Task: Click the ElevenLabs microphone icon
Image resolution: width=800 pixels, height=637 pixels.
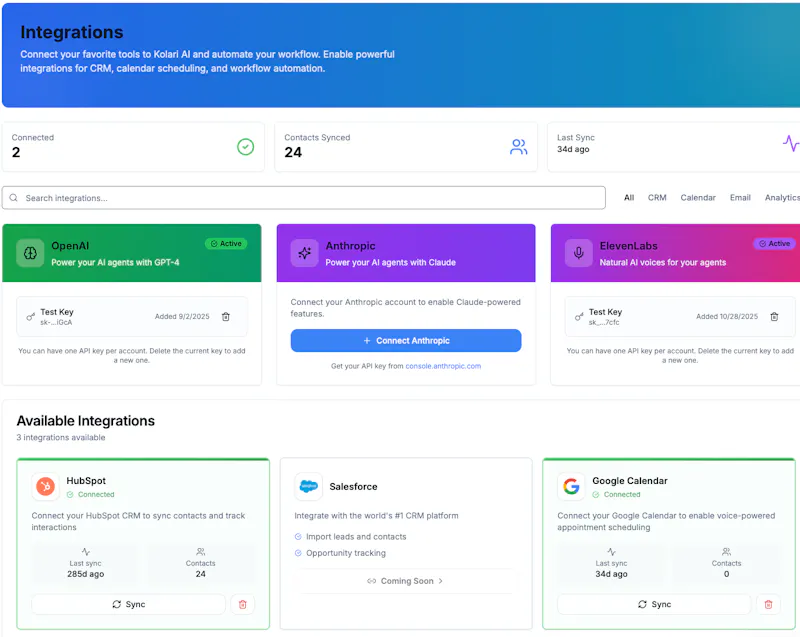Action: tap(579, 252)
